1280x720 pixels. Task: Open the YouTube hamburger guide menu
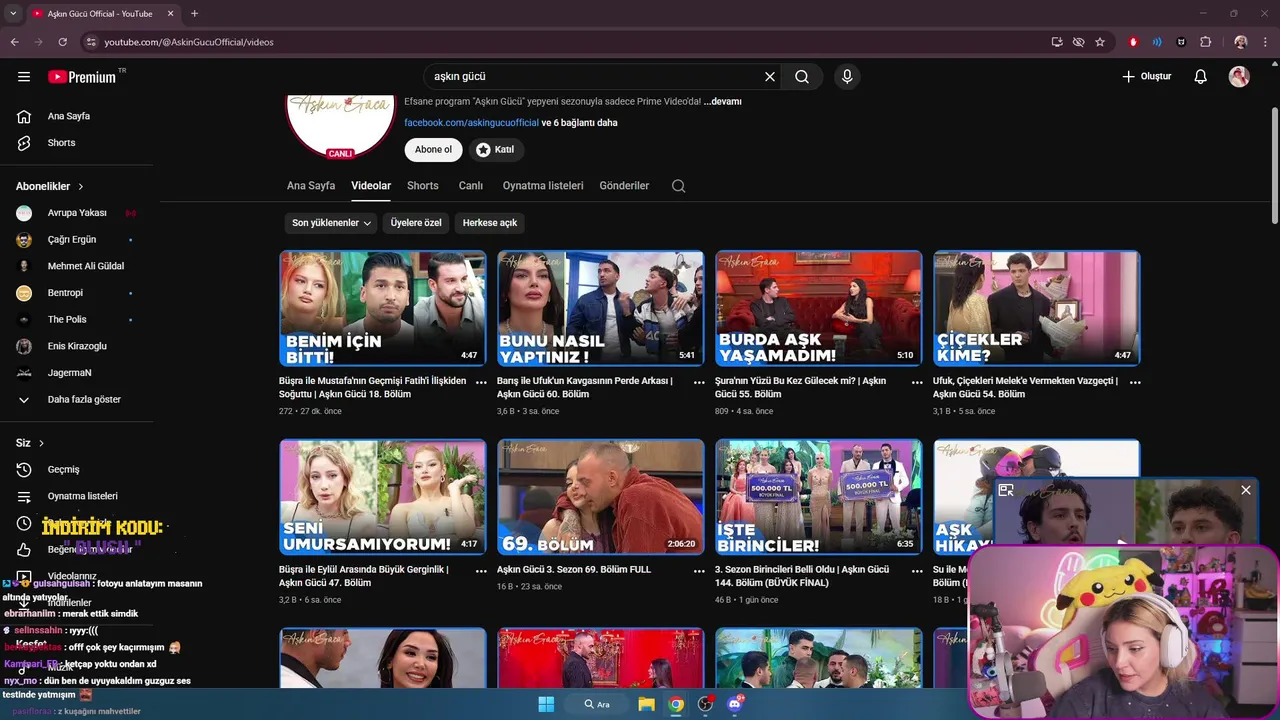(24, 76)
